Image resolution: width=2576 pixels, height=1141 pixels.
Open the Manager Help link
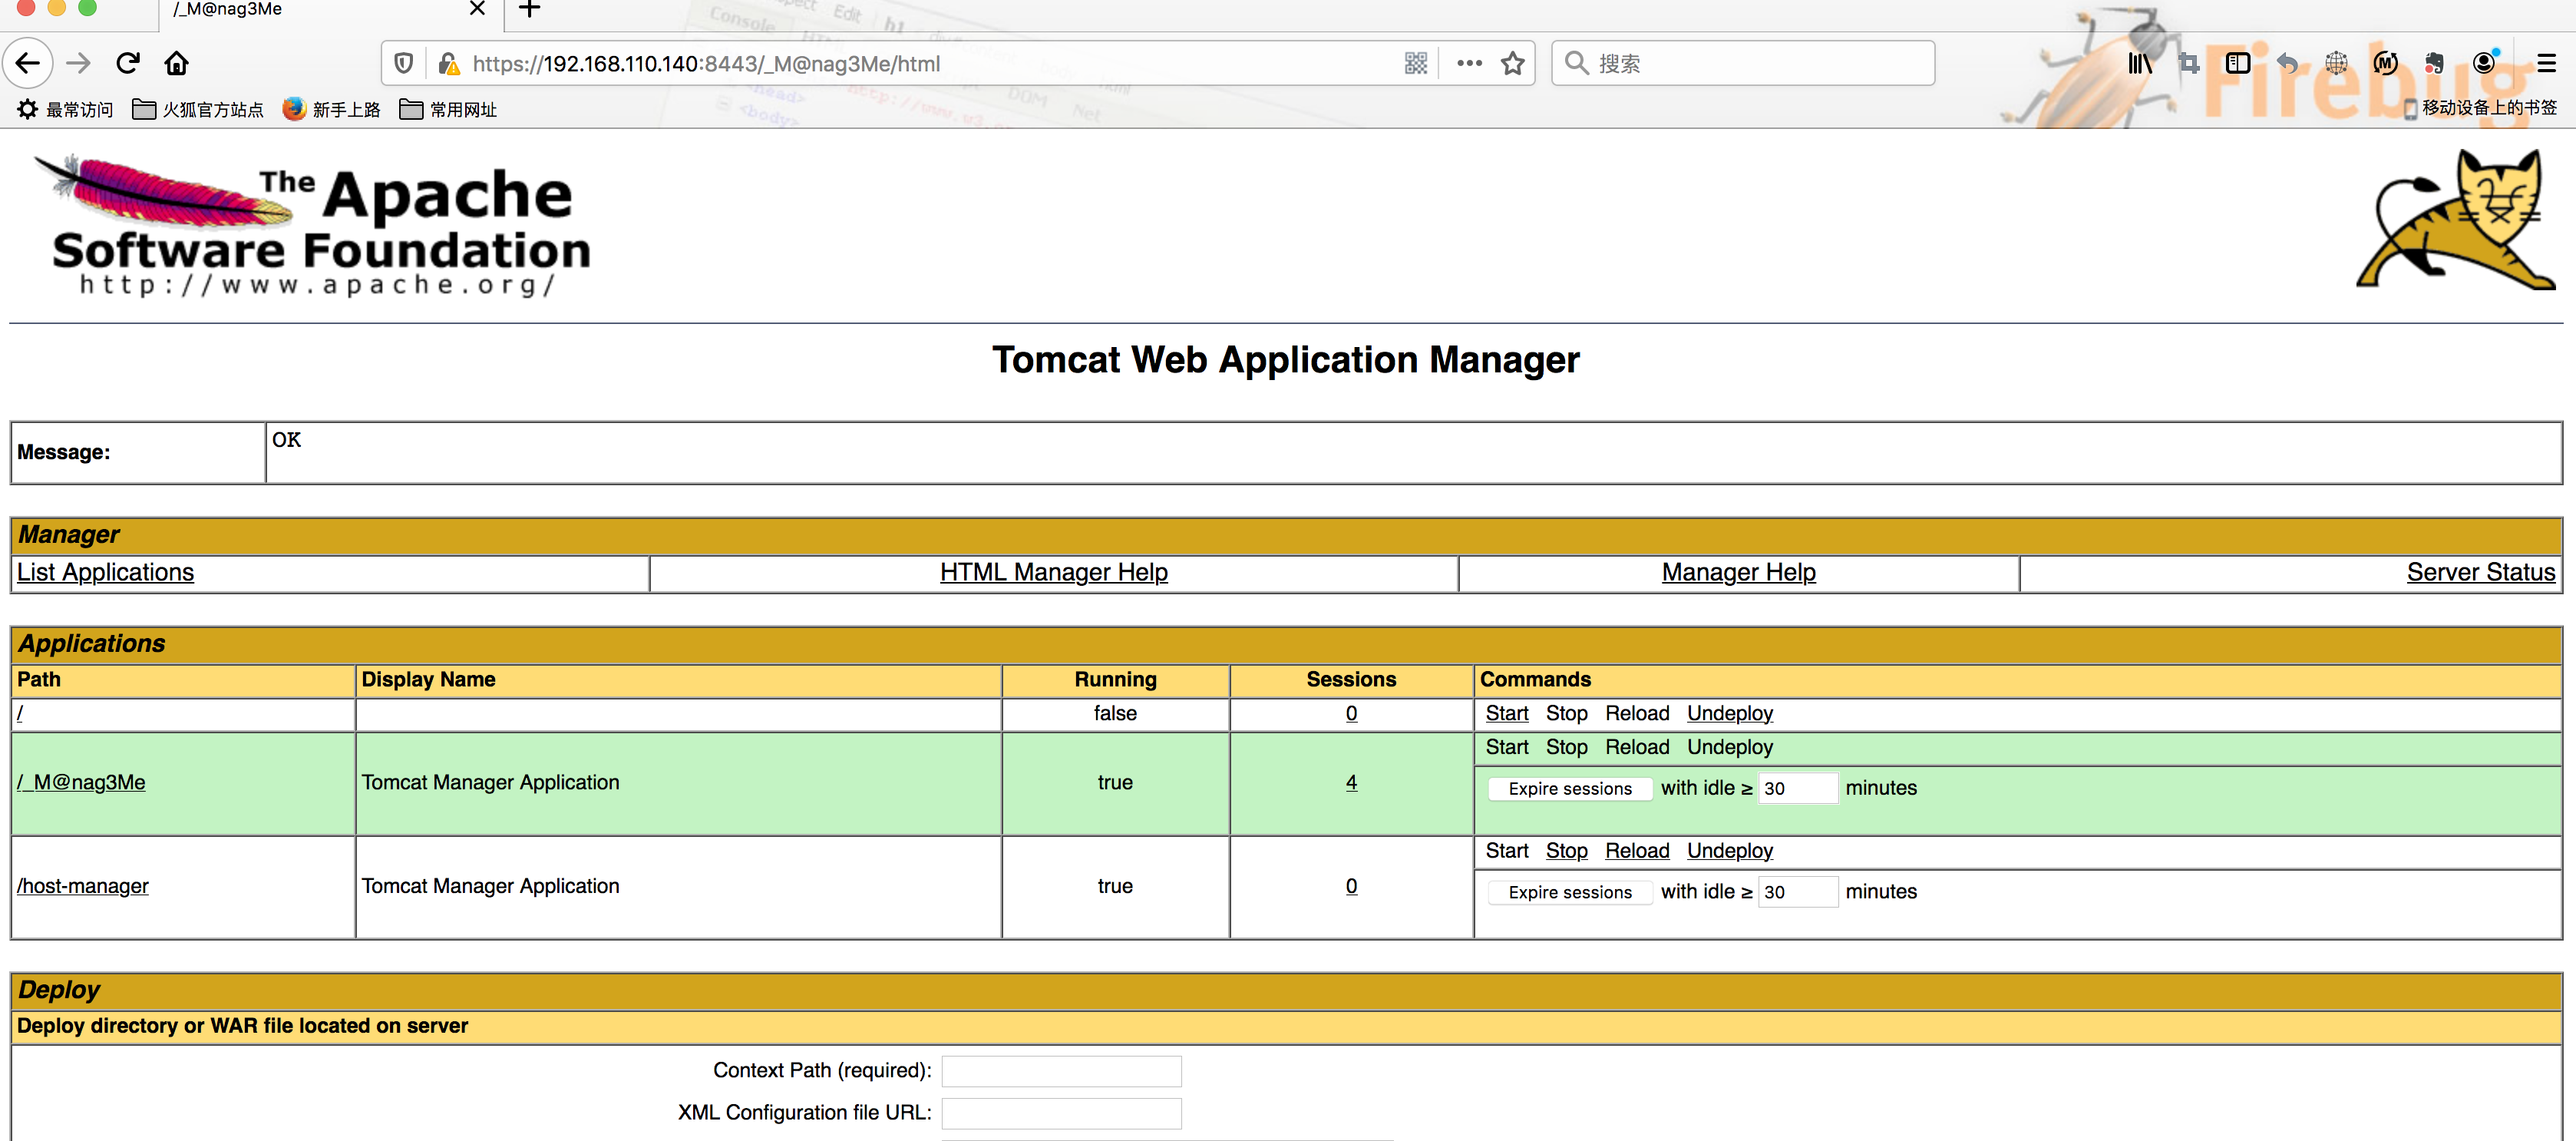click(x=1738, y=573)
